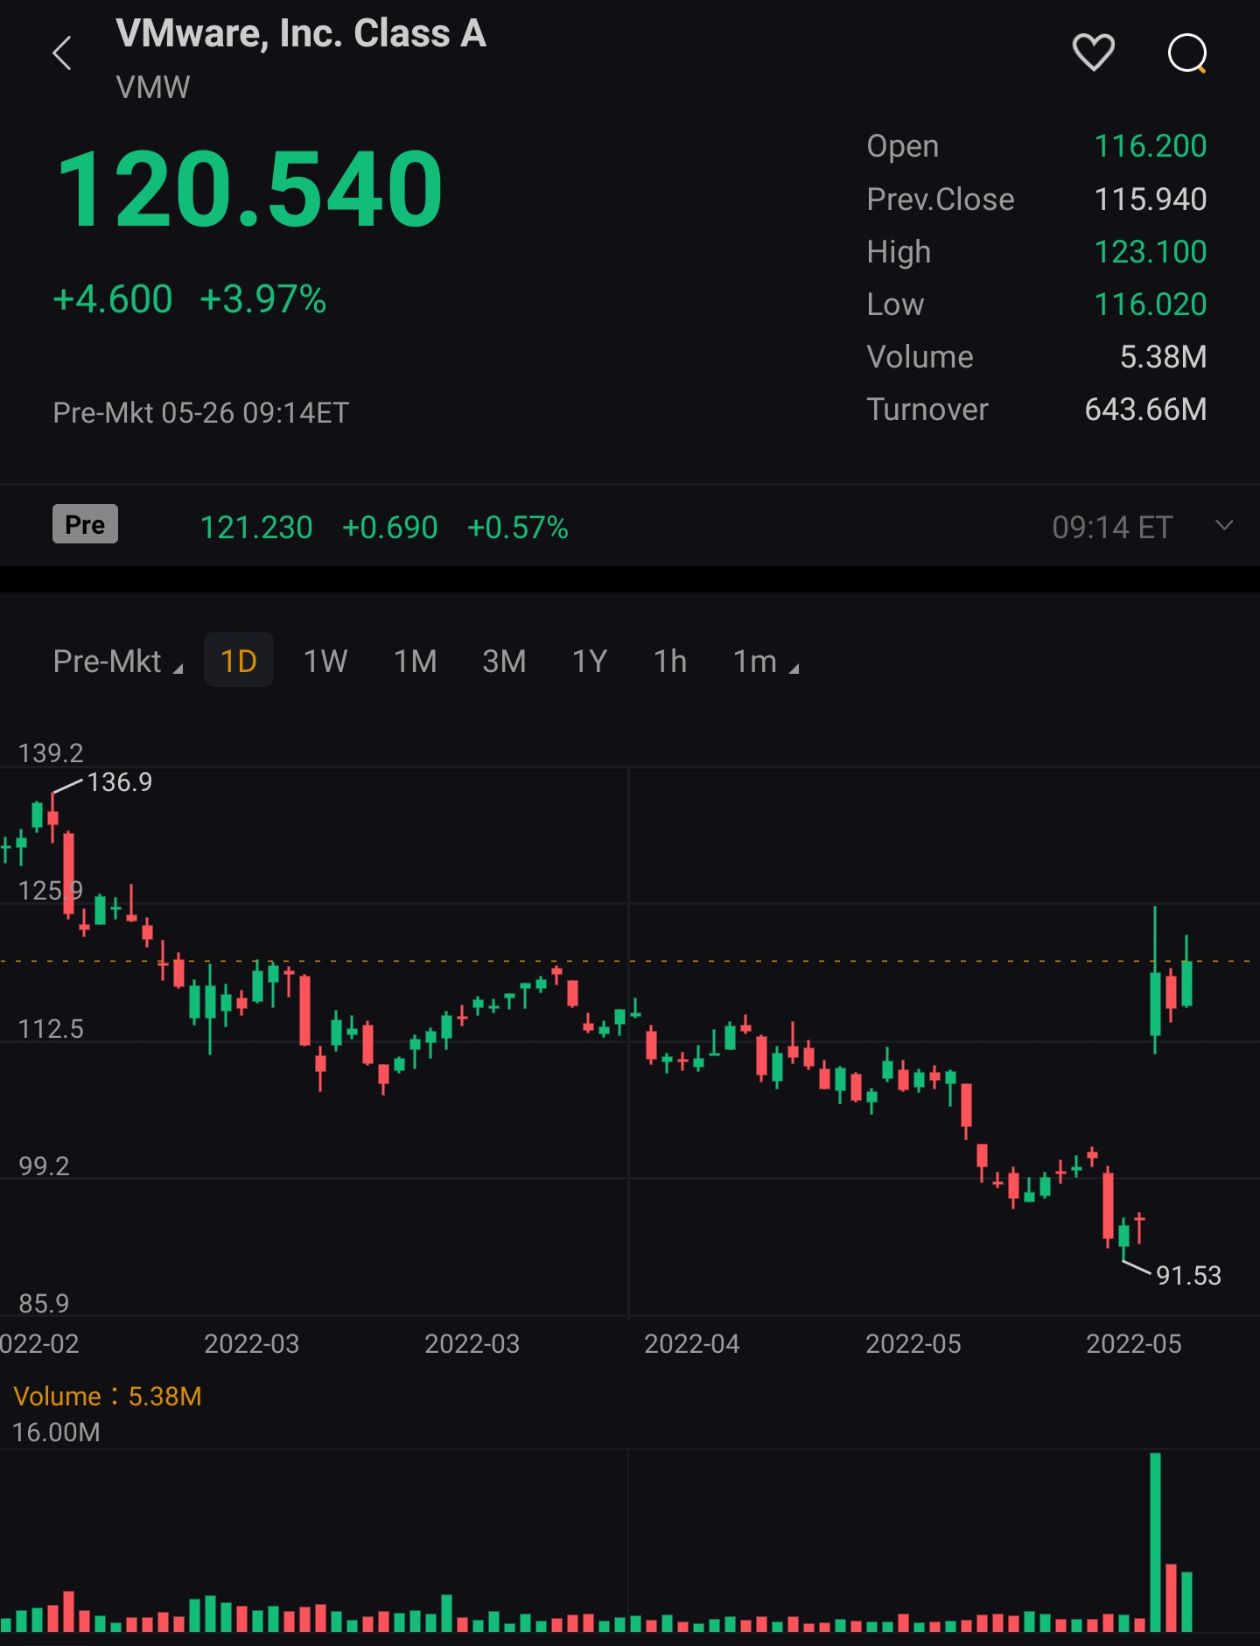Add VMW to favorites with heart icon
Screen dimensions: 1260x1646
pos(1093,52)
